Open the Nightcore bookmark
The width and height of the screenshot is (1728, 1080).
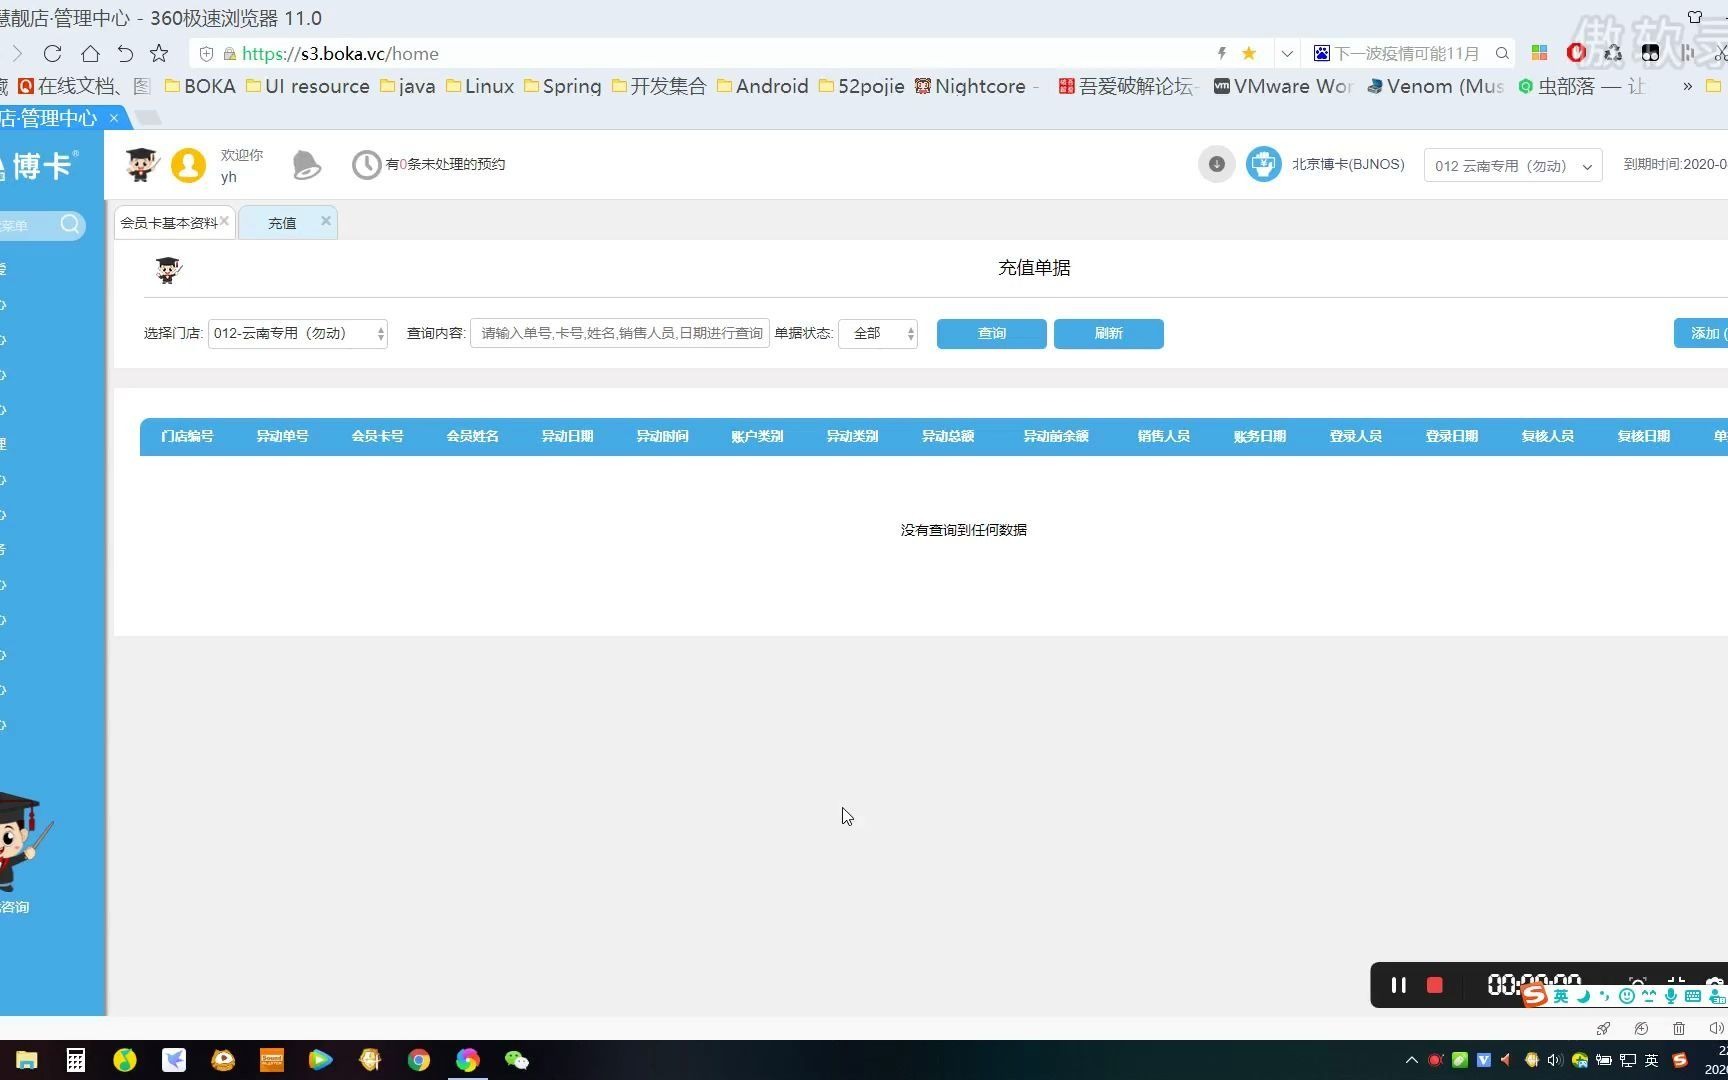point(976,87)
